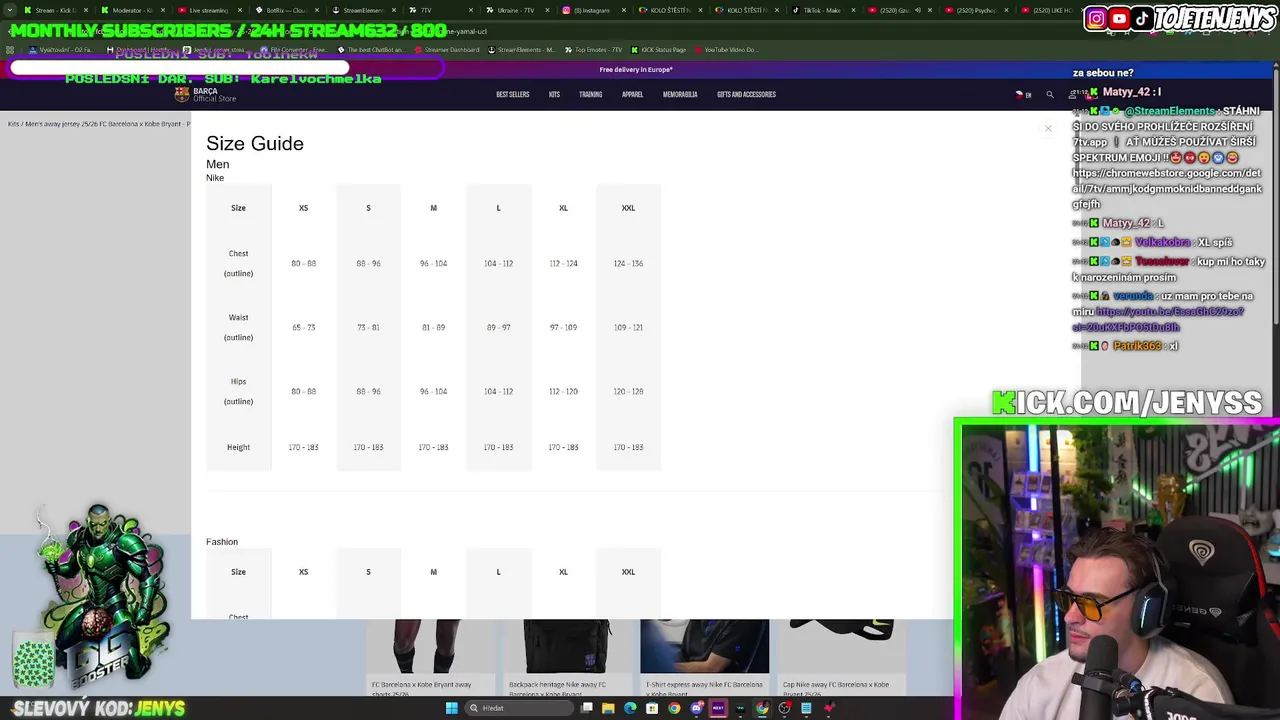Image resolution: width=1280 pixels, height=720 pixels.
Task: Open the purple NEXT app on the taskbar
Action: 718,708
